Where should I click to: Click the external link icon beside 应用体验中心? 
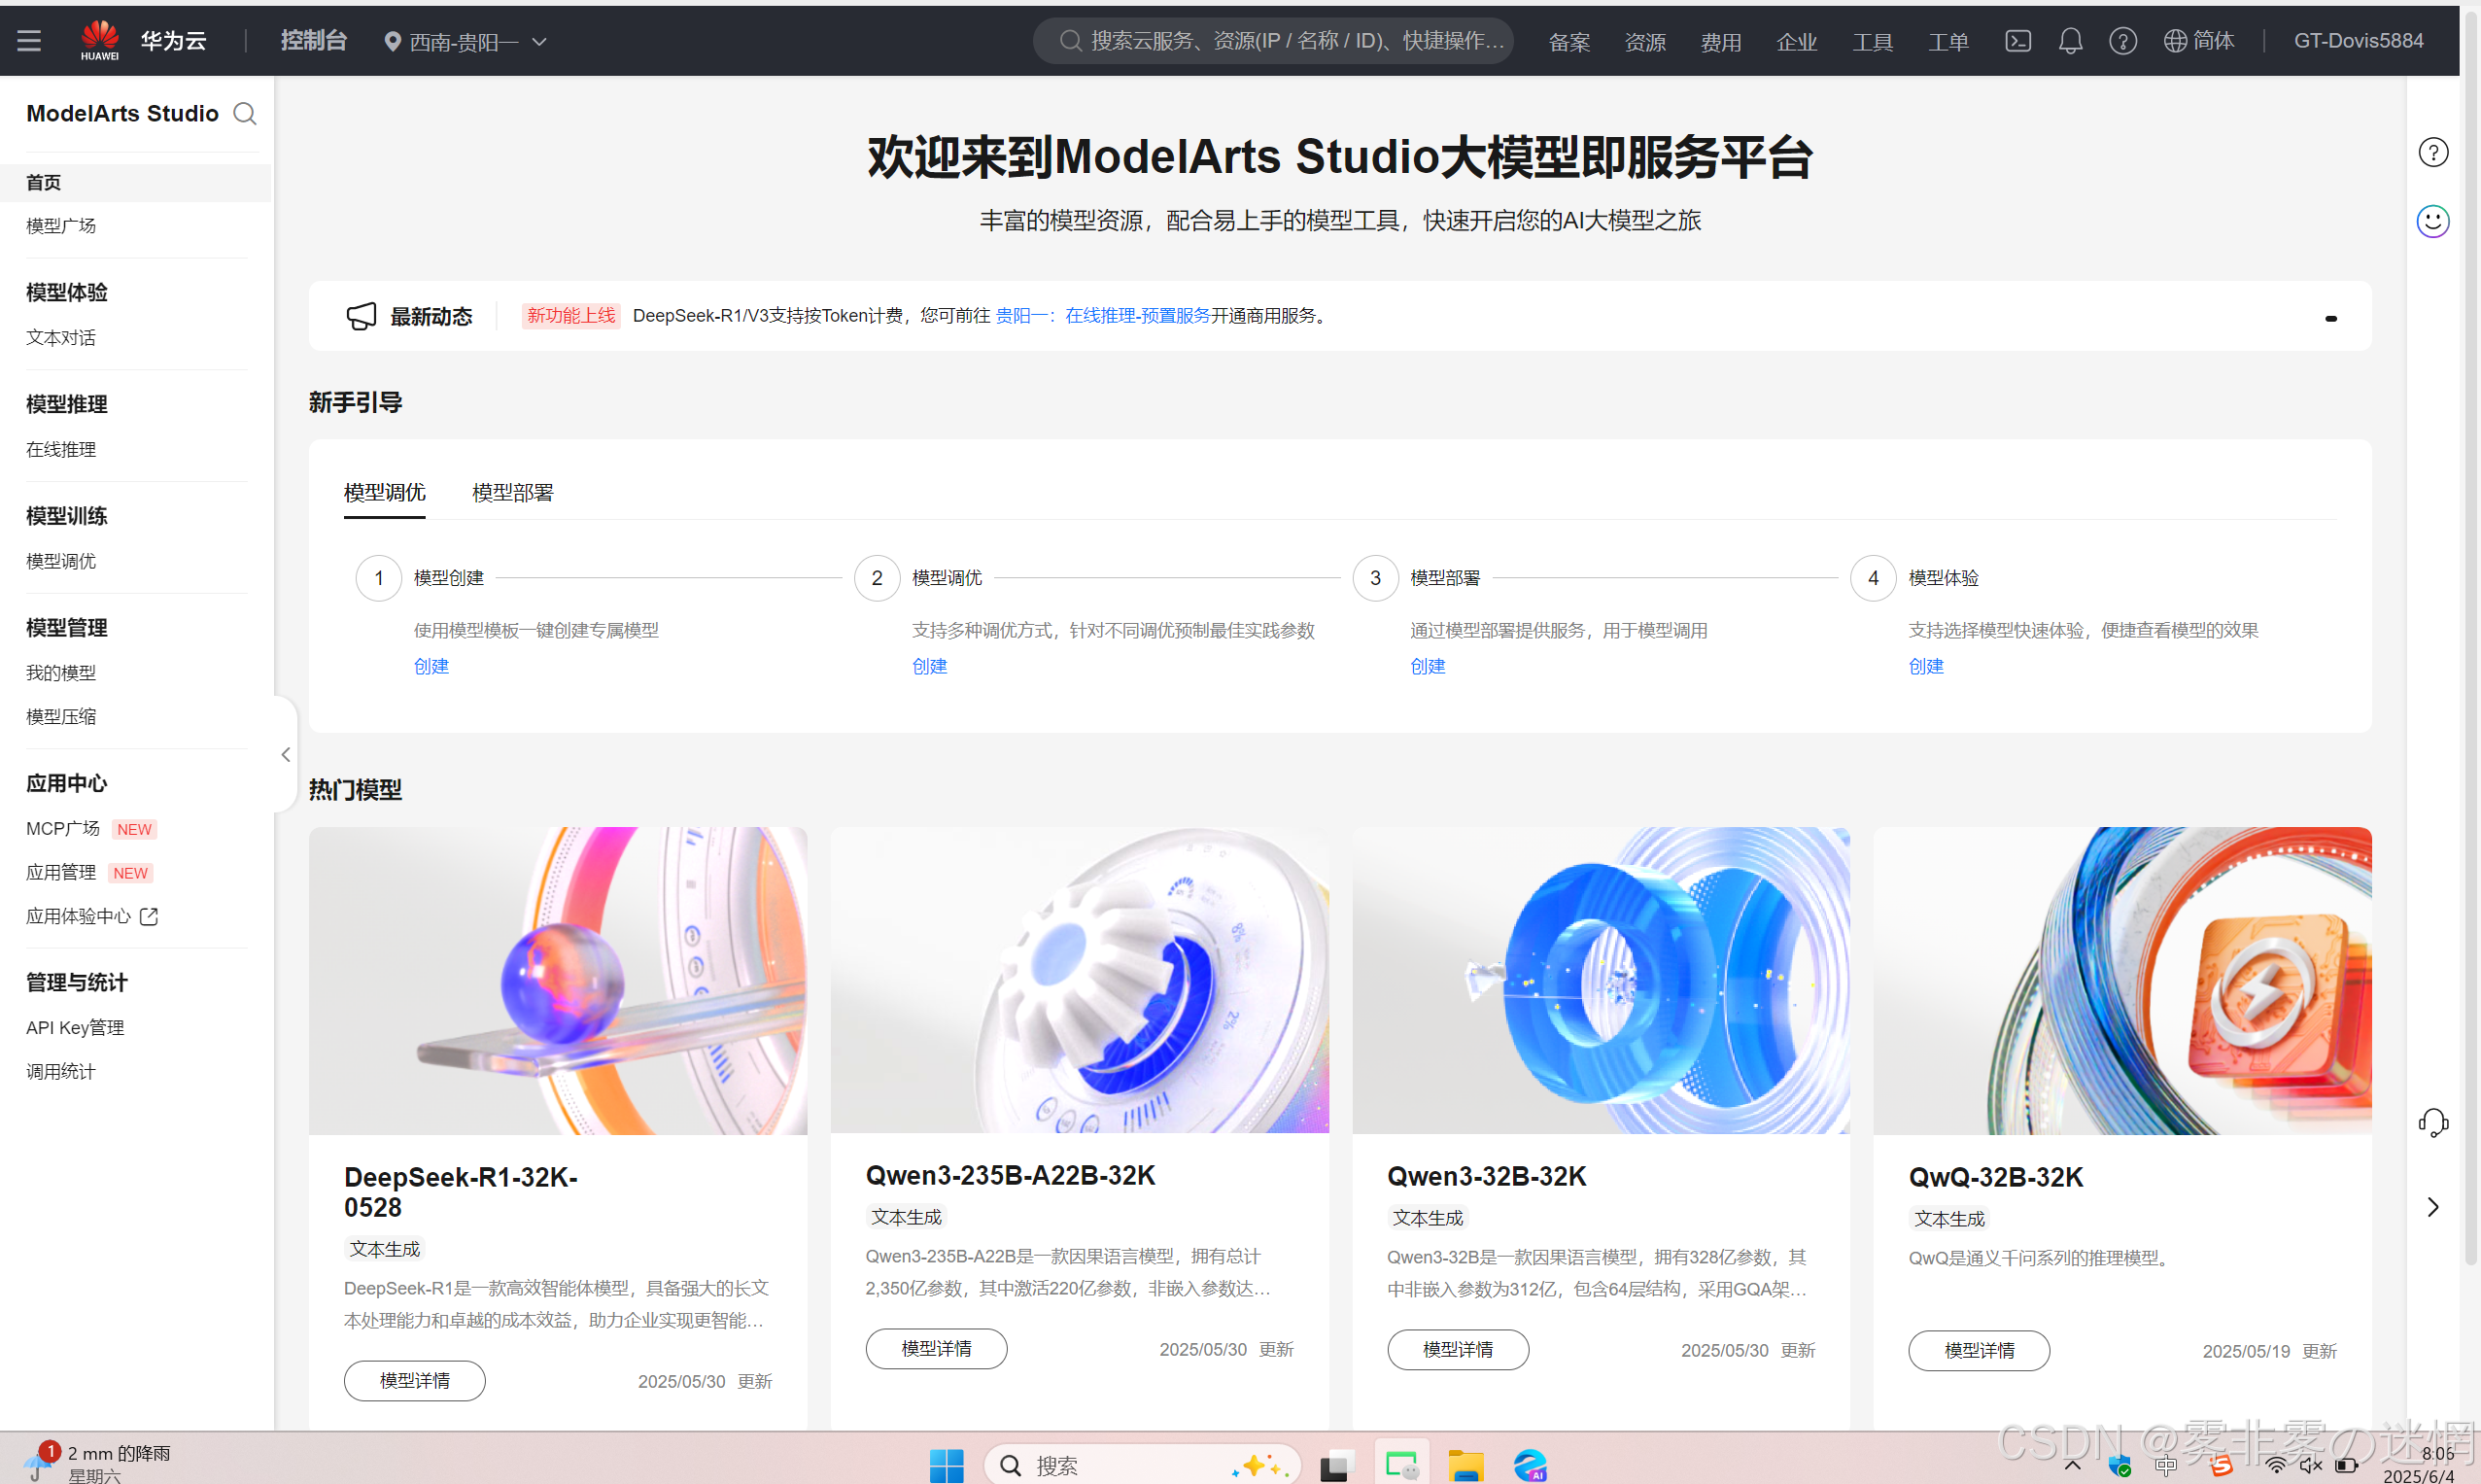coord(149,916)
